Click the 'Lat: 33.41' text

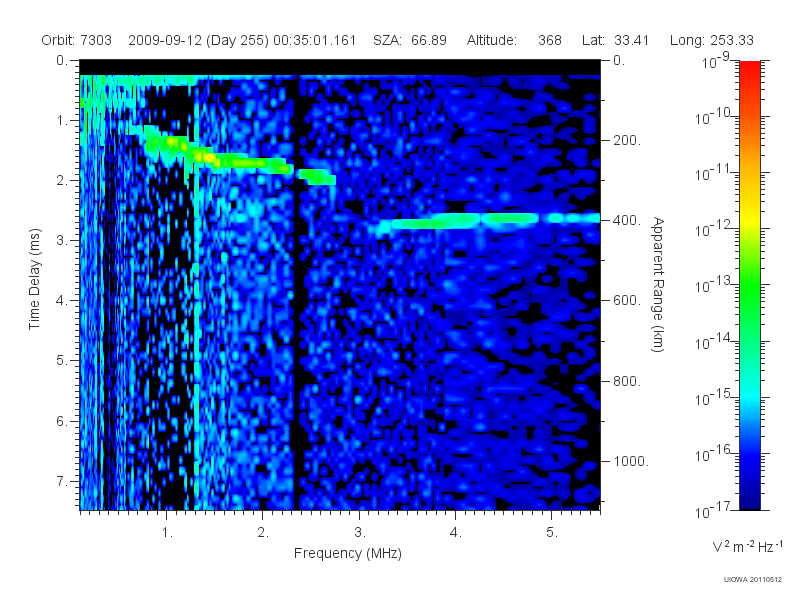[x=615, y=40]
